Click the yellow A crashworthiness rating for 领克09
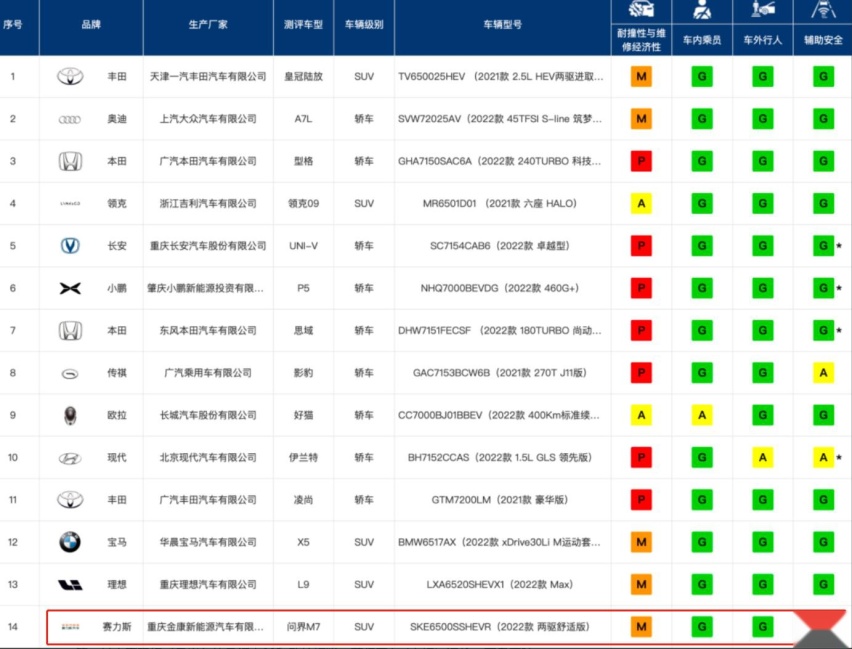The image size is (852, 649). 641,203
